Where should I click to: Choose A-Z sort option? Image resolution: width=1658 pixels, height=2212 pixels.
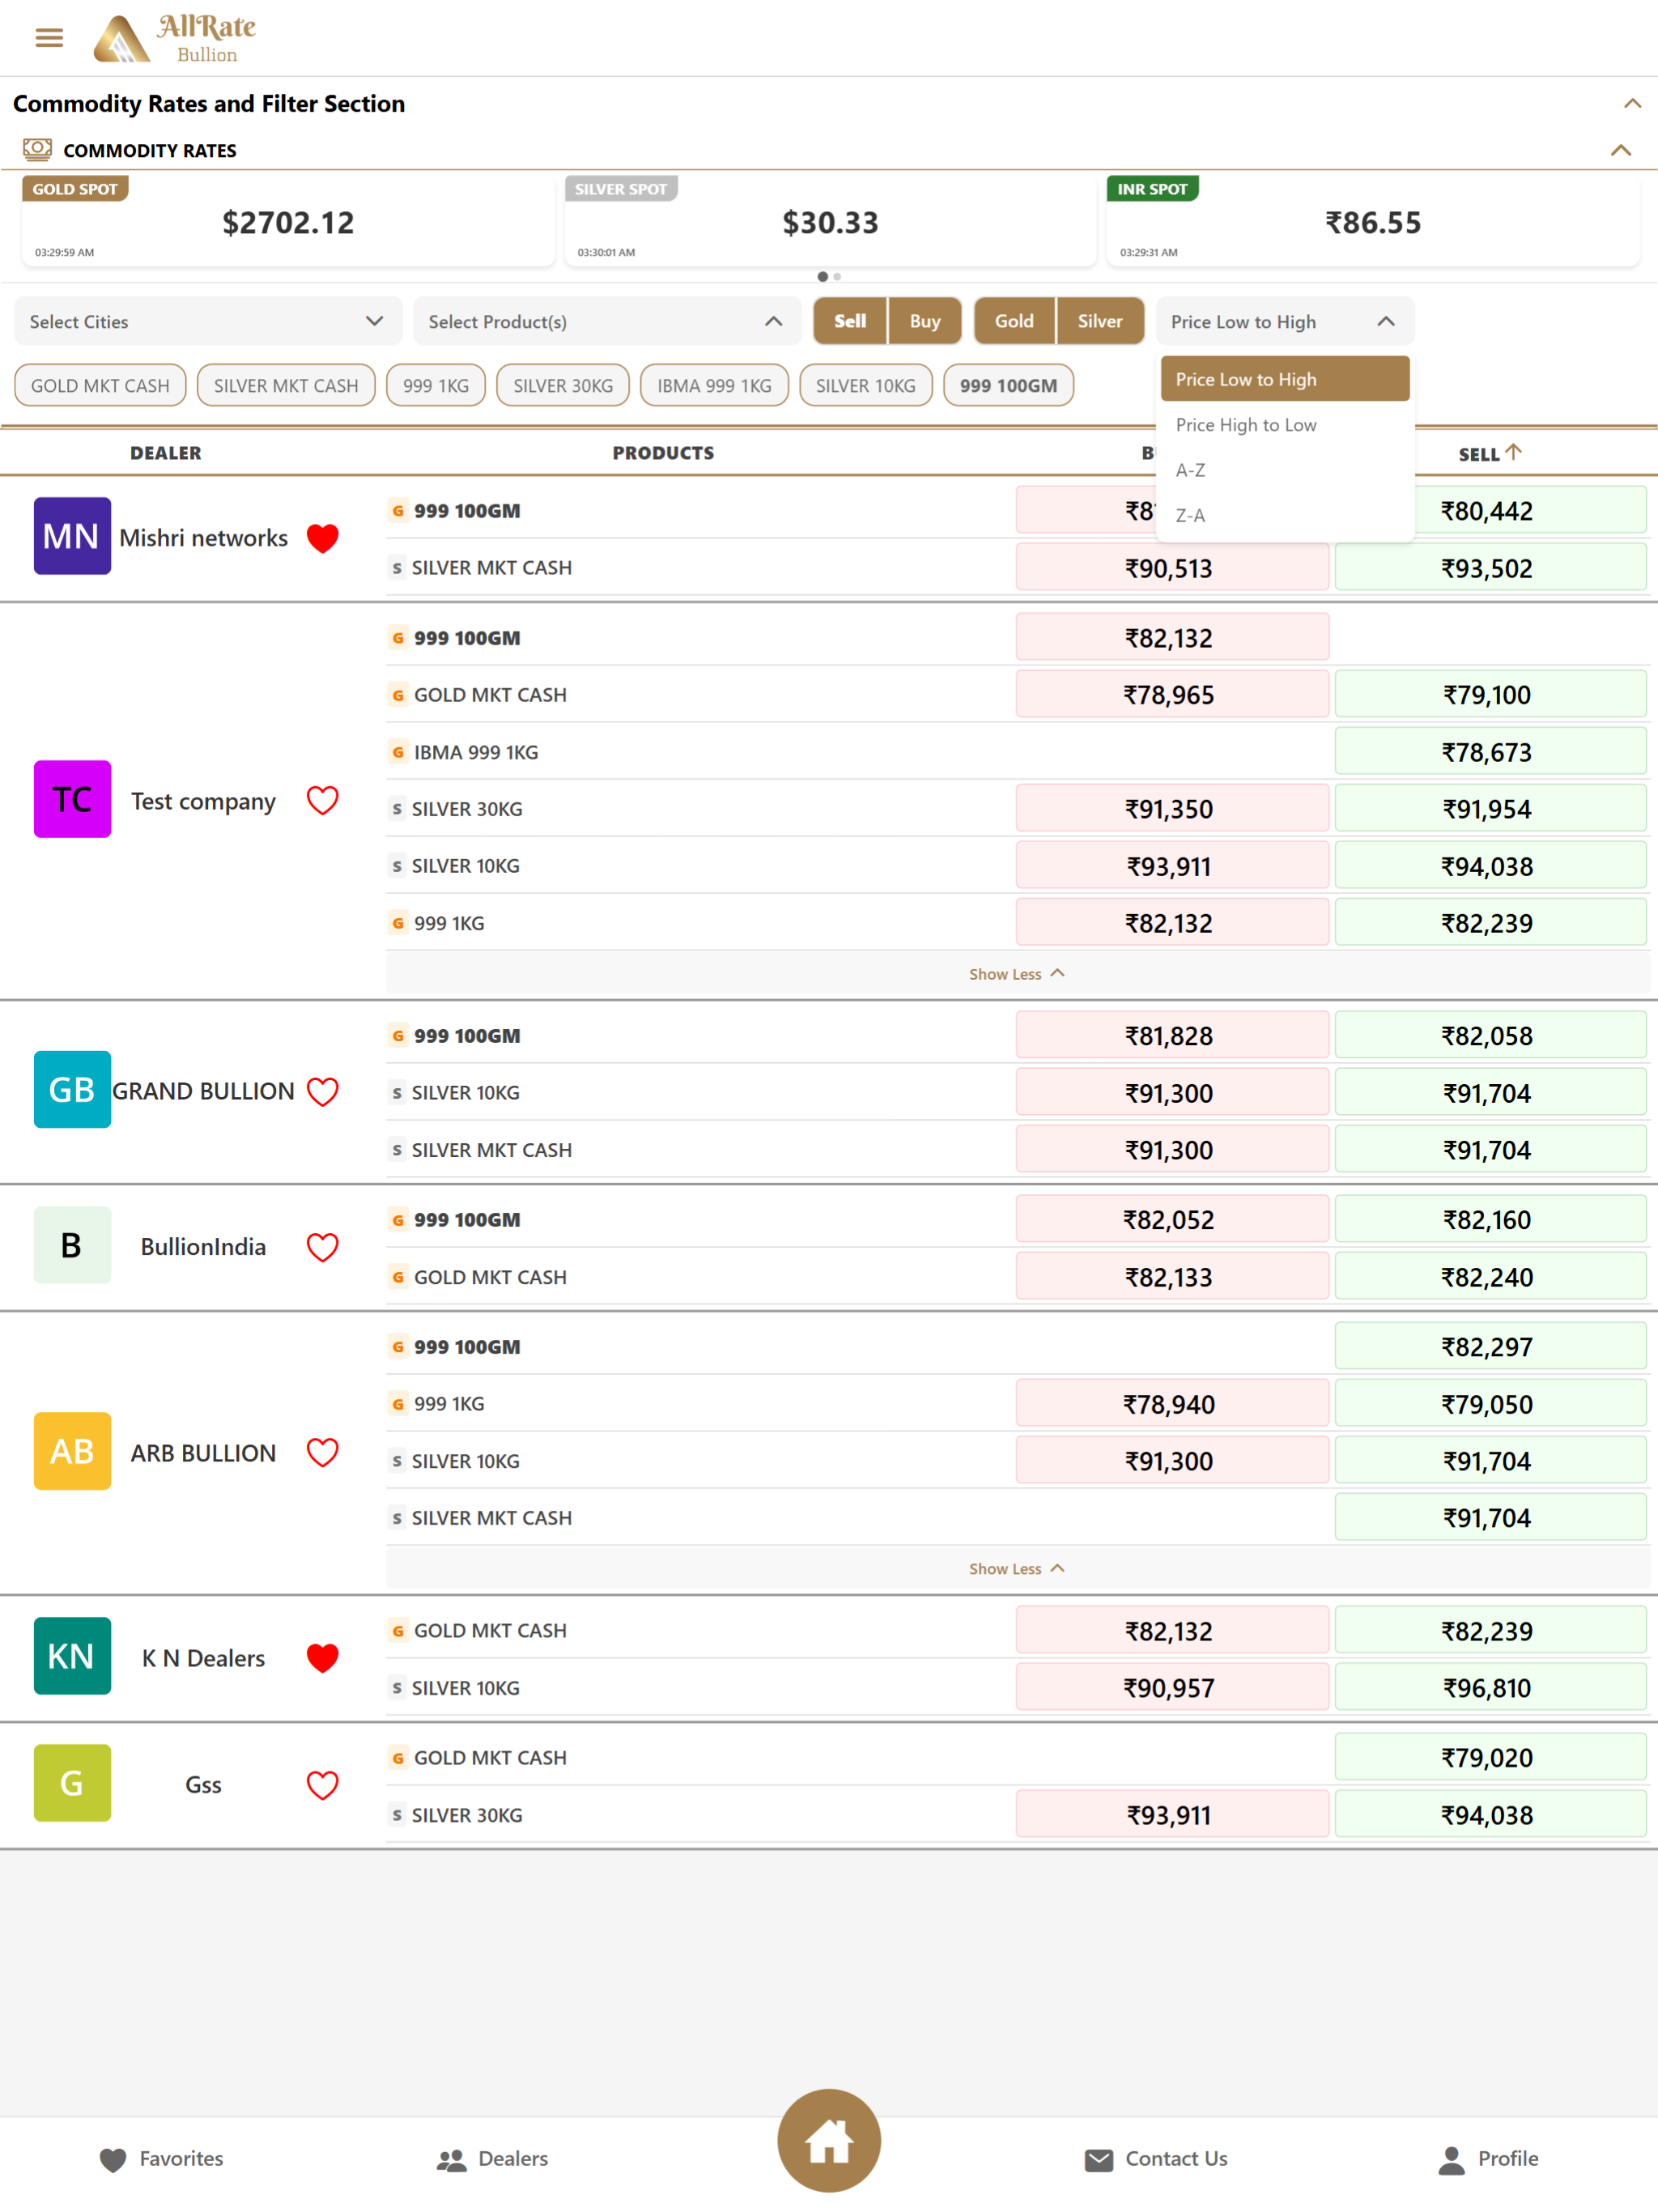click(1285, 470)
